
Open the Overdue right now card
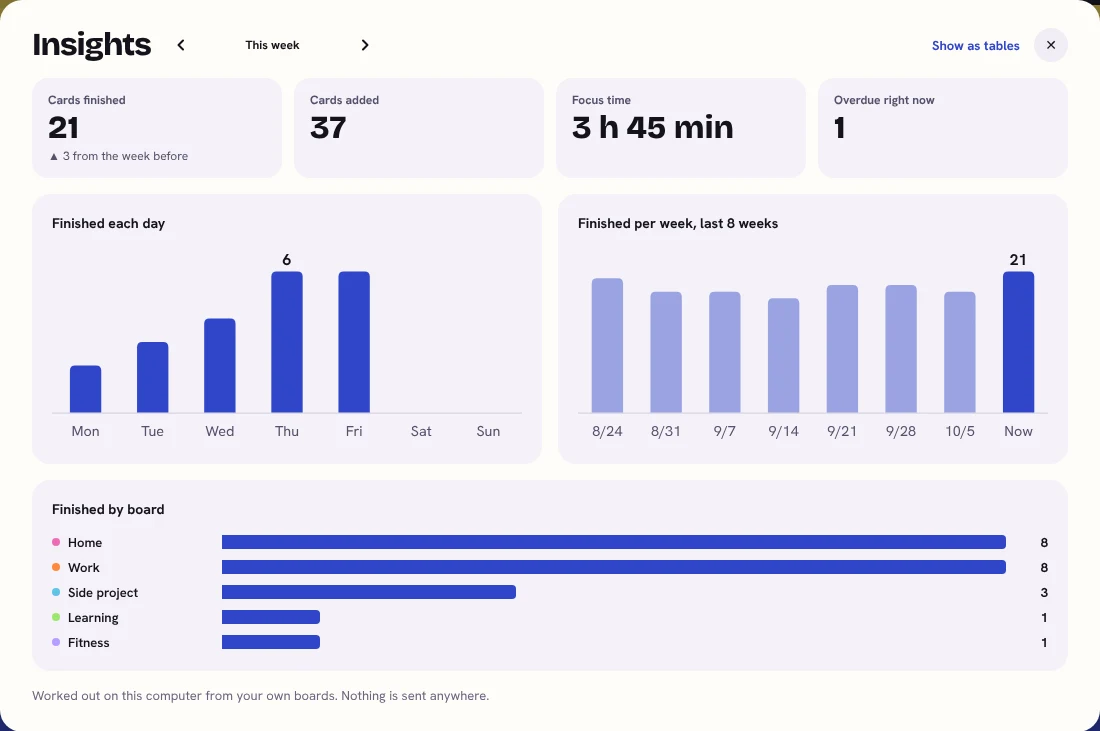tap(943, 128)
